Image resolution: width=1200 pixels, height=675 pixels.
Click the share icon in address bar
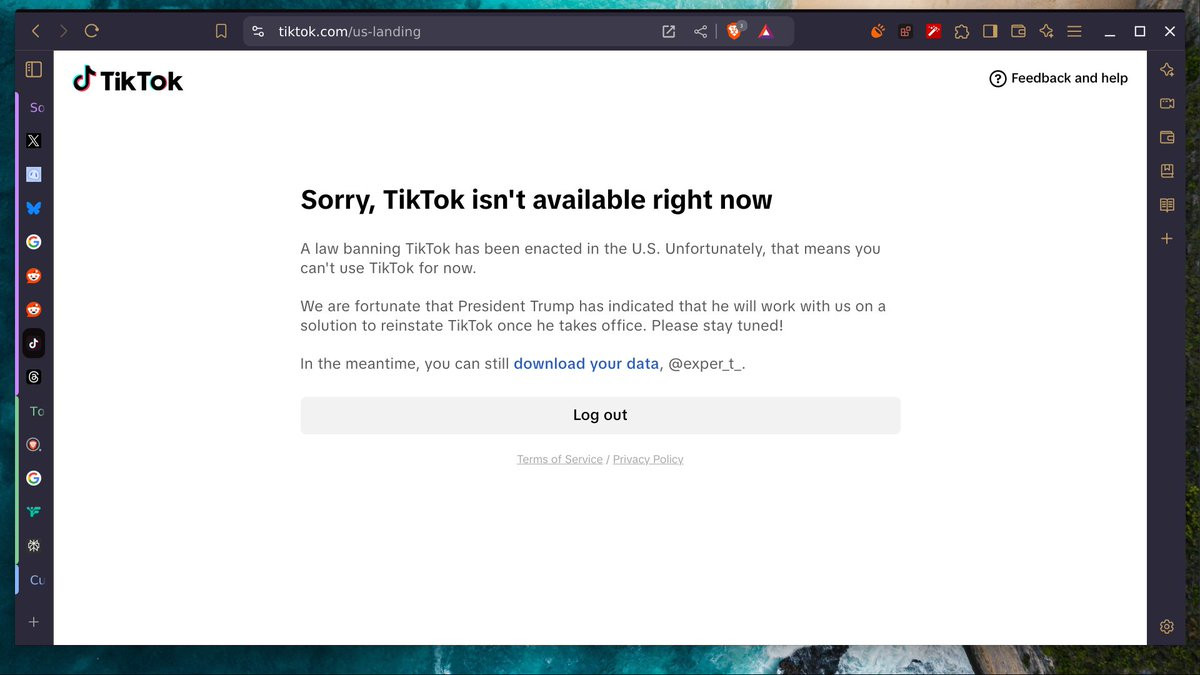pyautogui.click(x=700, y=32)
